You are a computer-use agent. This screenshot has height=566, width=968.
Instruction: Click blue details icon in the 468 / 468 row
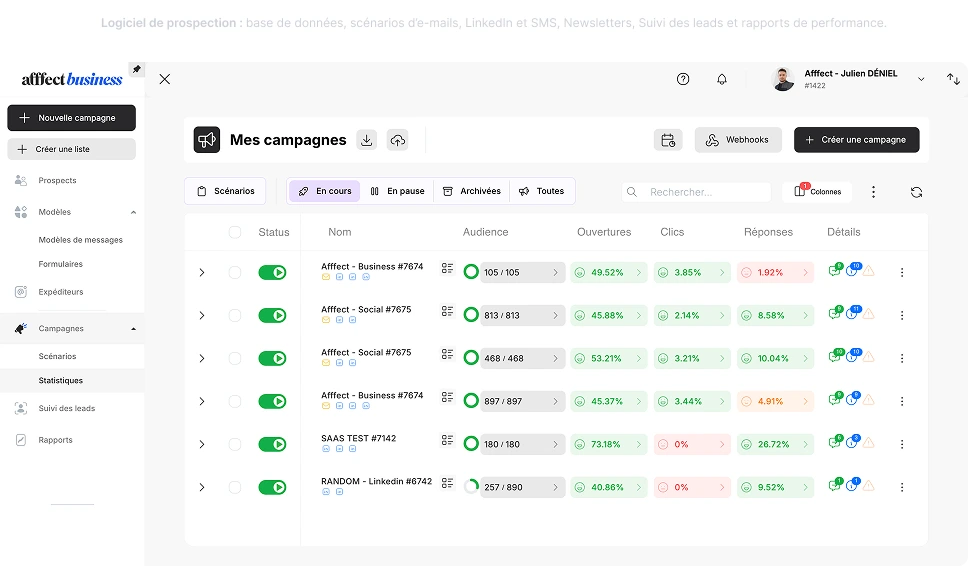(853, 356)
